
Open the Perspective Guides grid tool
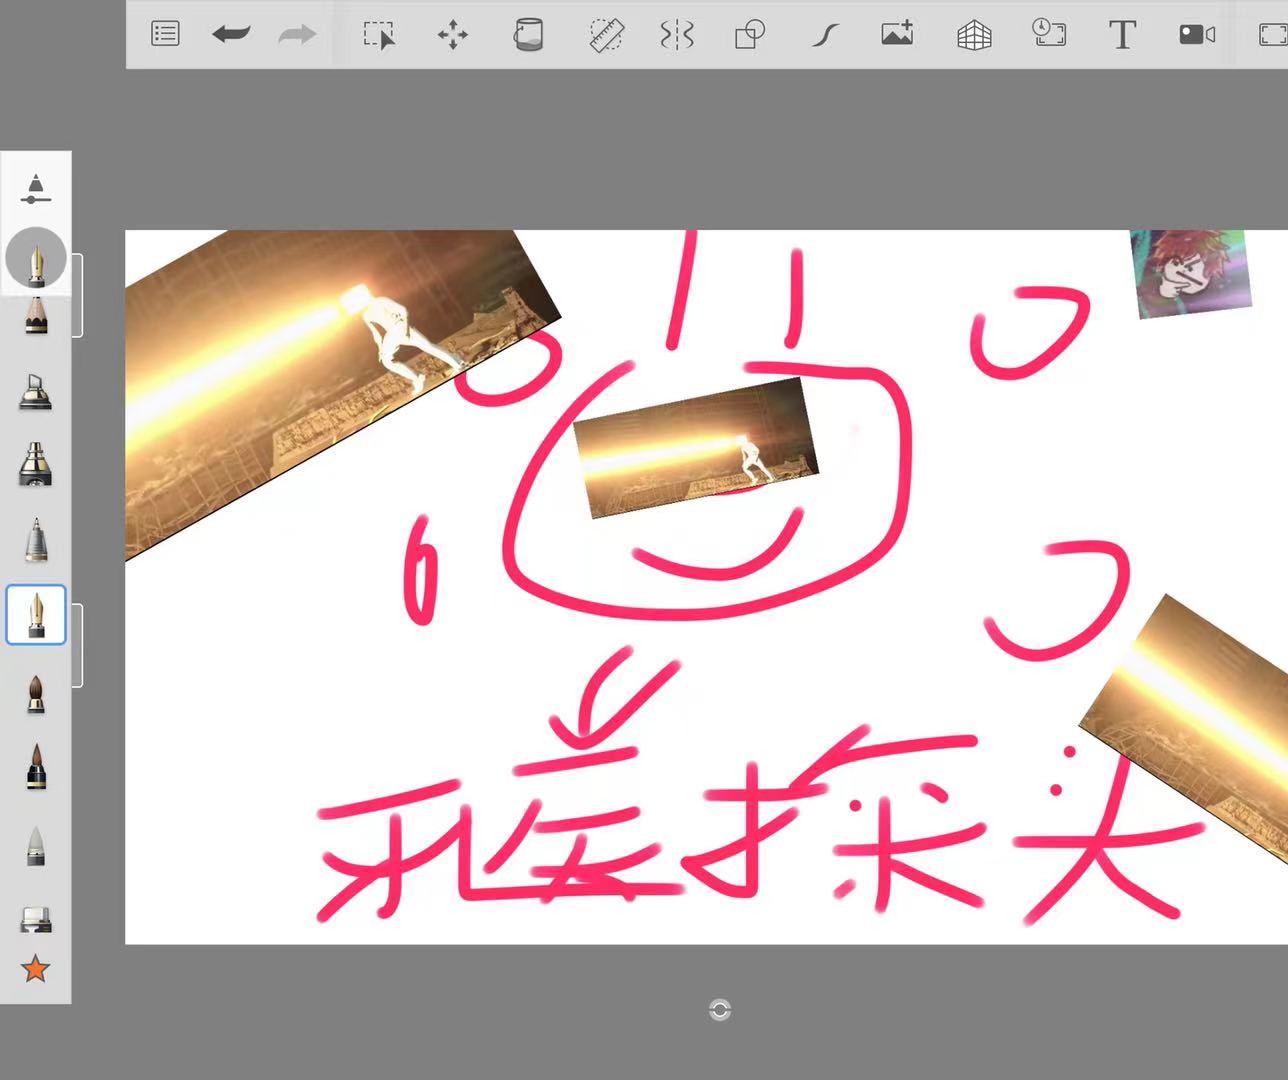click(974, 36)
